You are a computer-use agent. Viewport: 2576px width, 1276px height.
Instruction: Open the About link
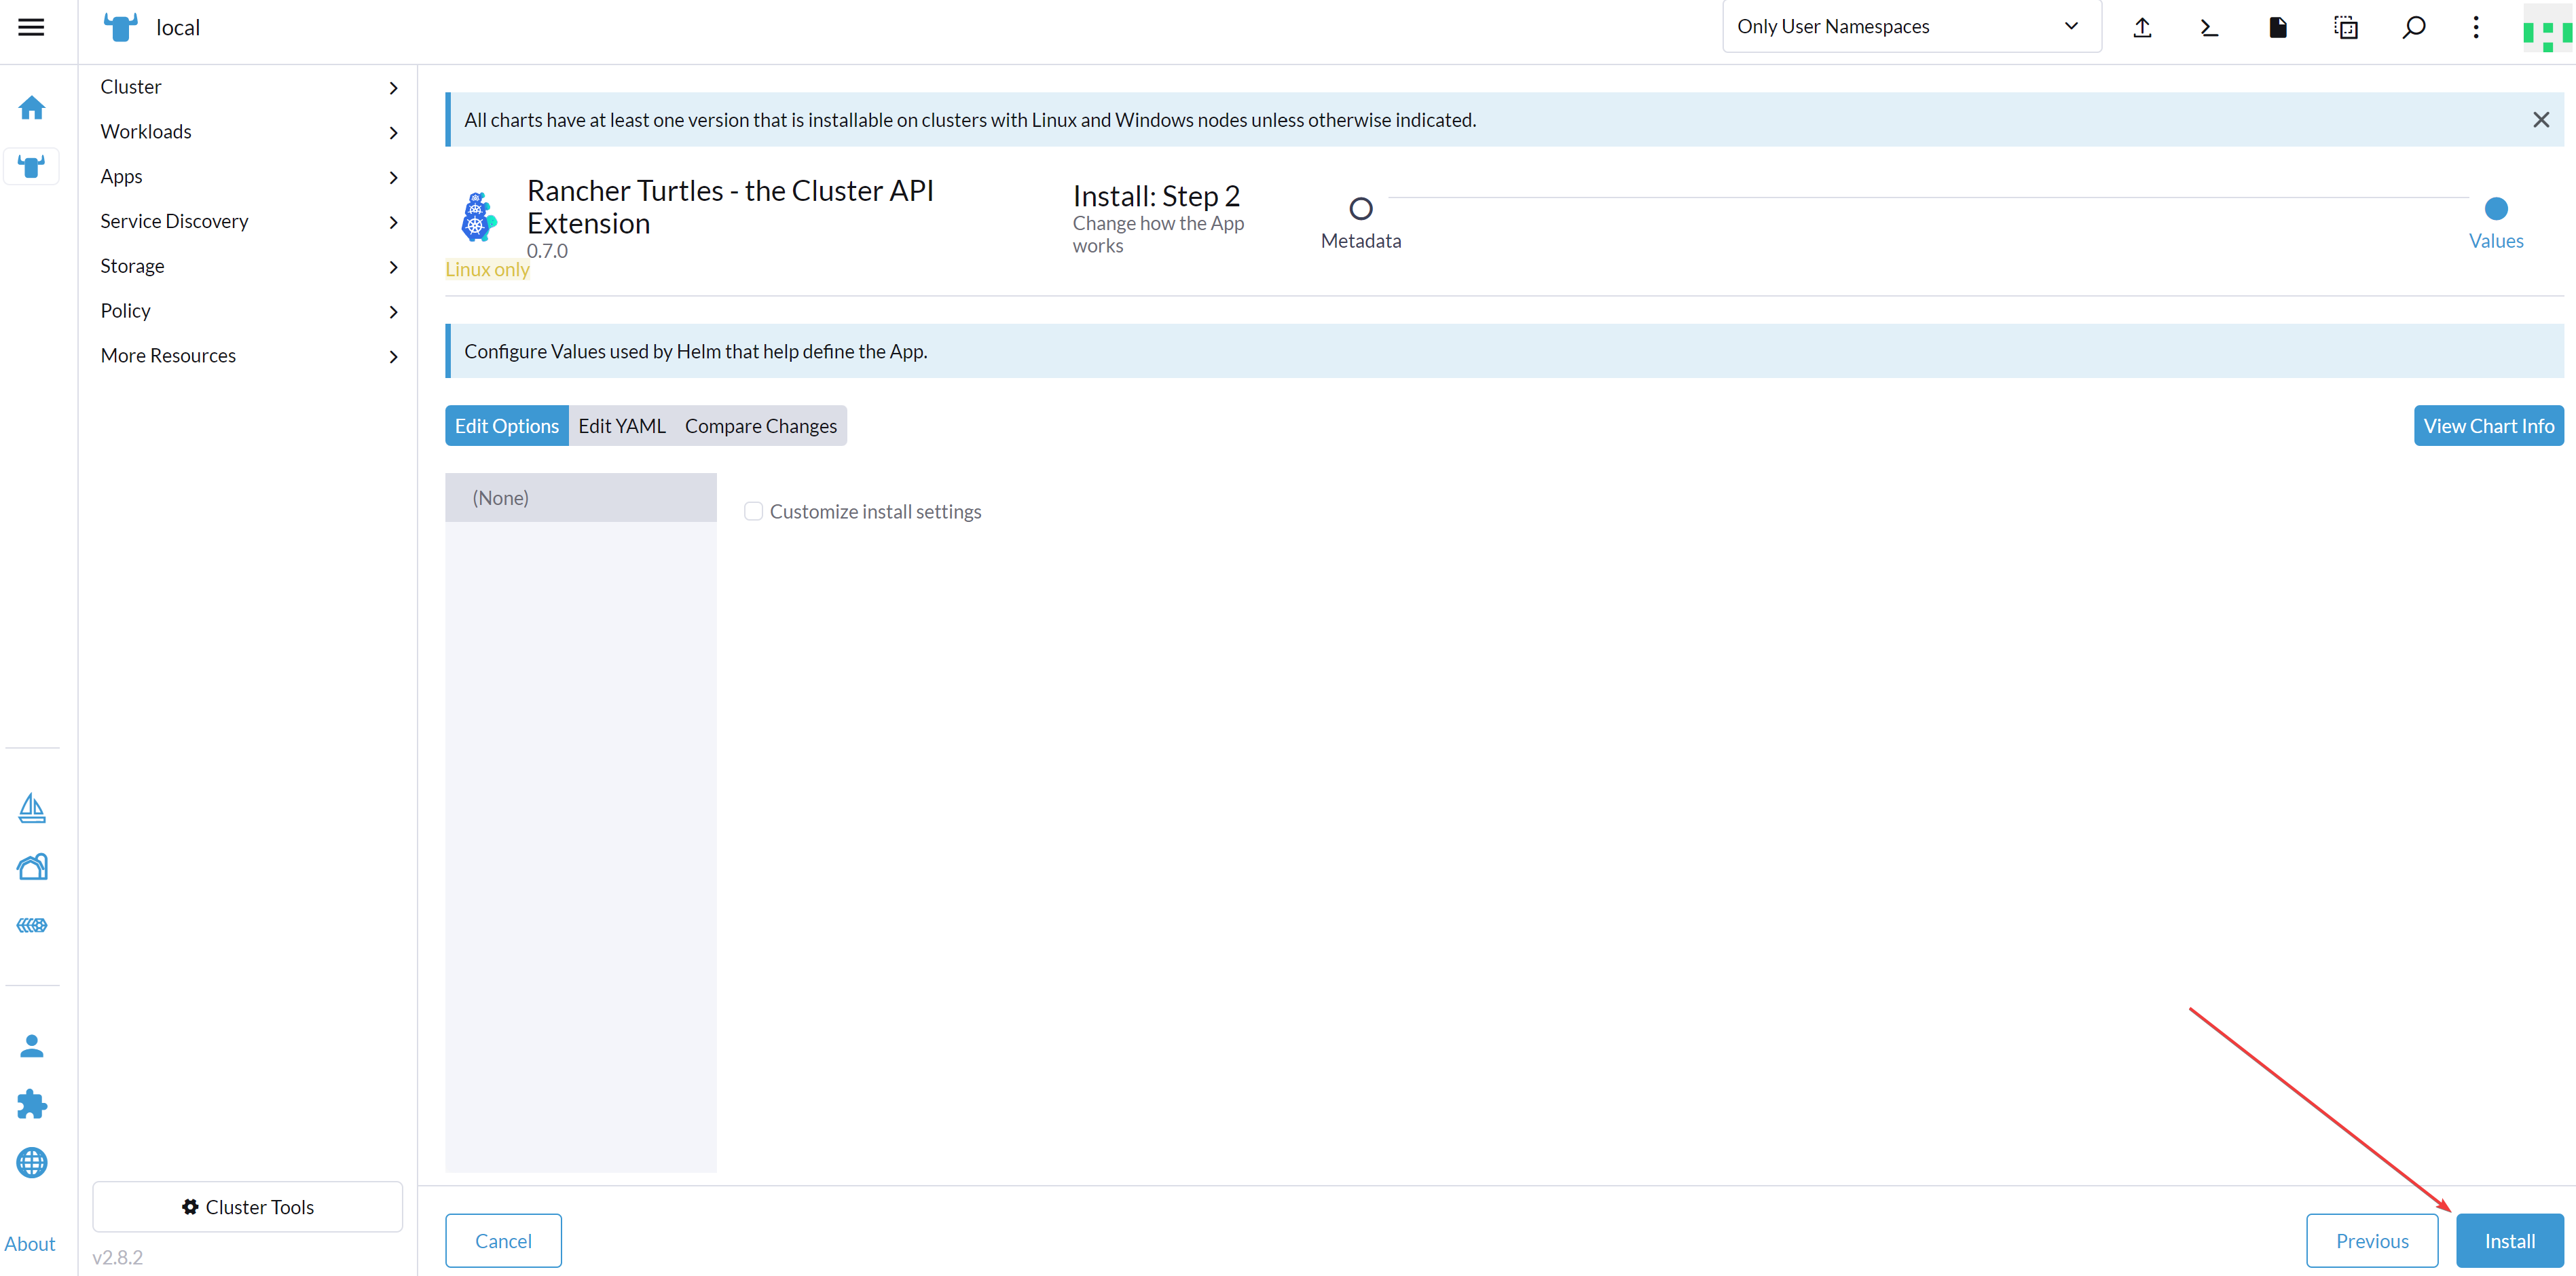30,1244
